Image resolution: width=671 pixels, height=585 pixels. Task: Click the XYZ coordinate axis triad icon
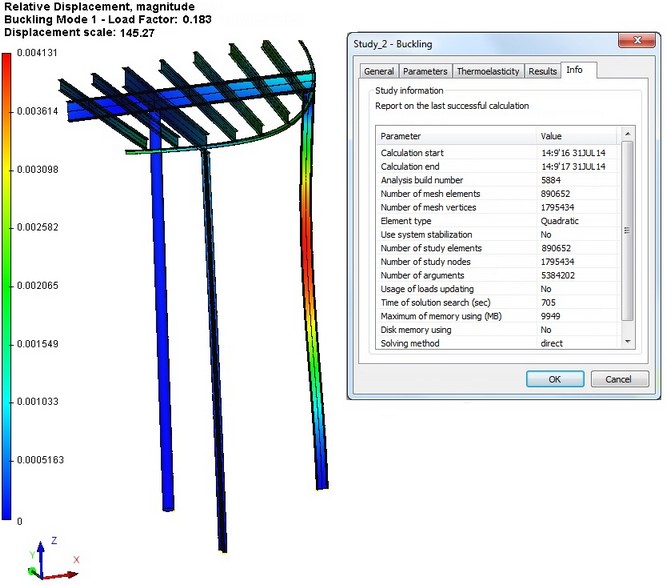tap(50, 560)
